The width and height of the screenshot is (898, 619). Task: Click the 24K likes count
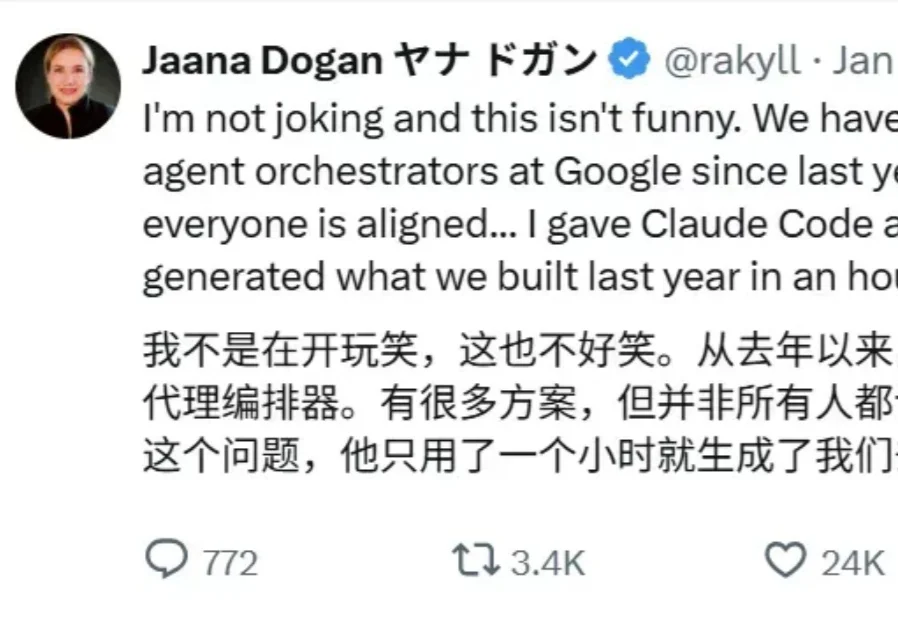click(x=853, y=563)
